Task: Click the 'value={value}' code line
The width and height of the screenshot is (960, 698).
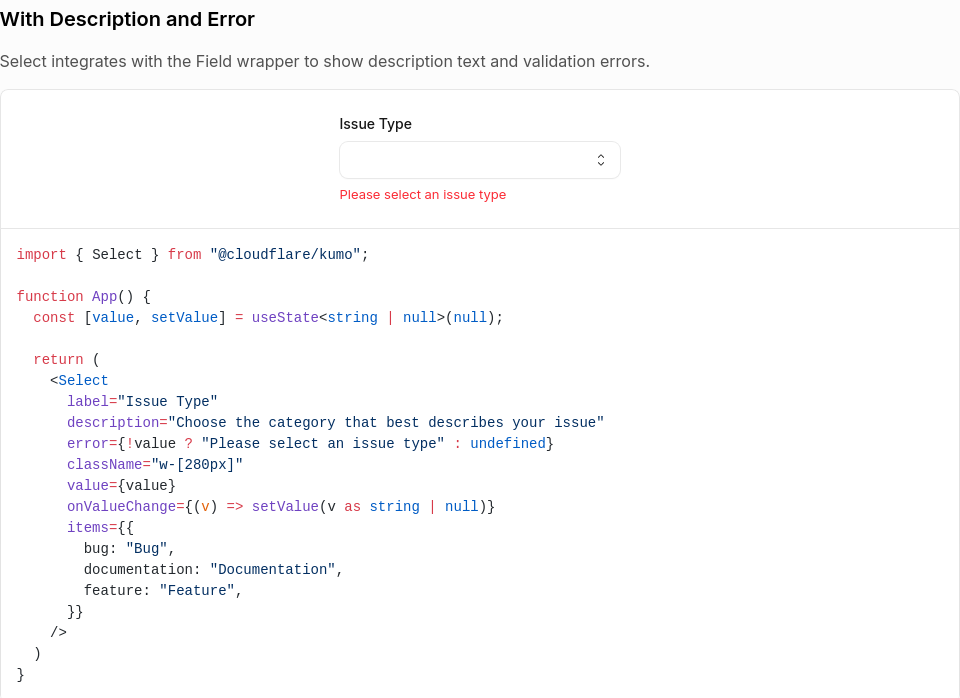Action: (x=121, y=486)
